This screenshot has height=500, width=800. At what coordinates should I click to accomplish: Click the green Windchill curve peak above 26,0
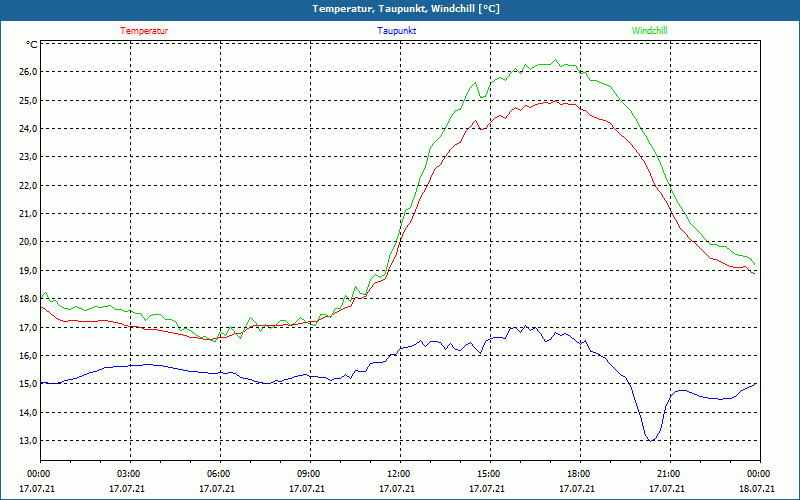[x=556, y=60]
